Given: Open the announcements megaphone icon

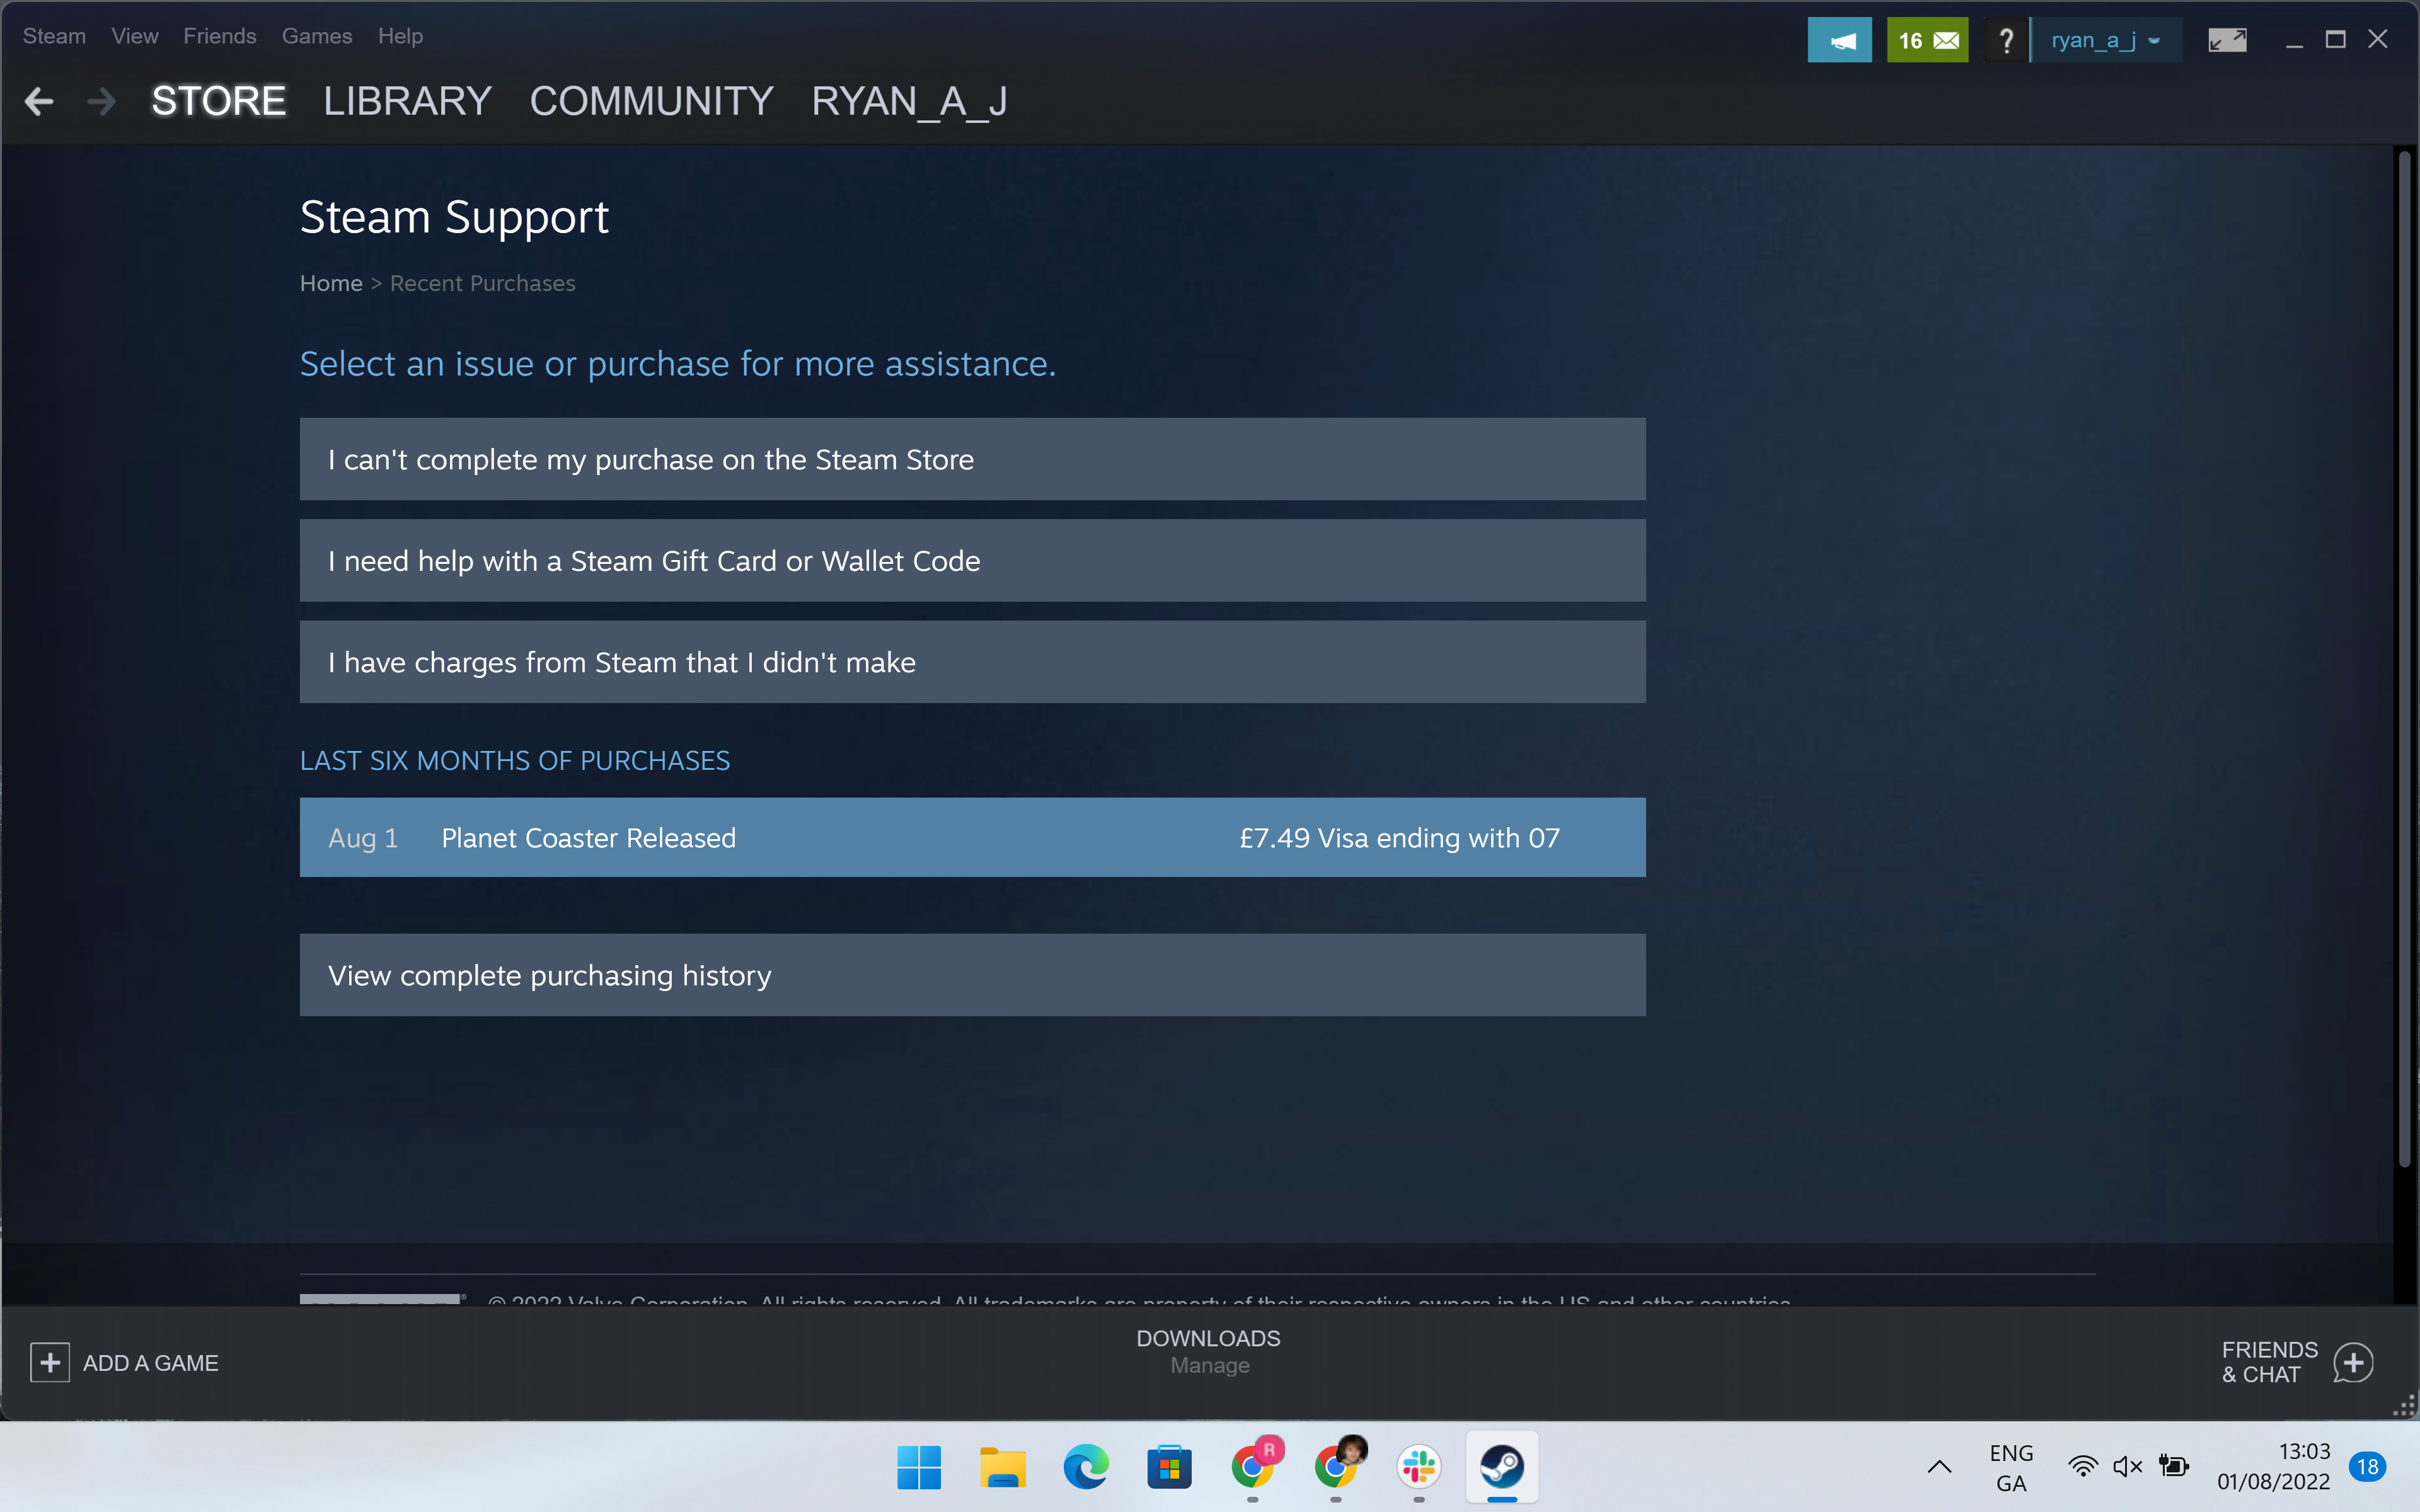Looking at the screenshot, I should tap(1839, 41).
